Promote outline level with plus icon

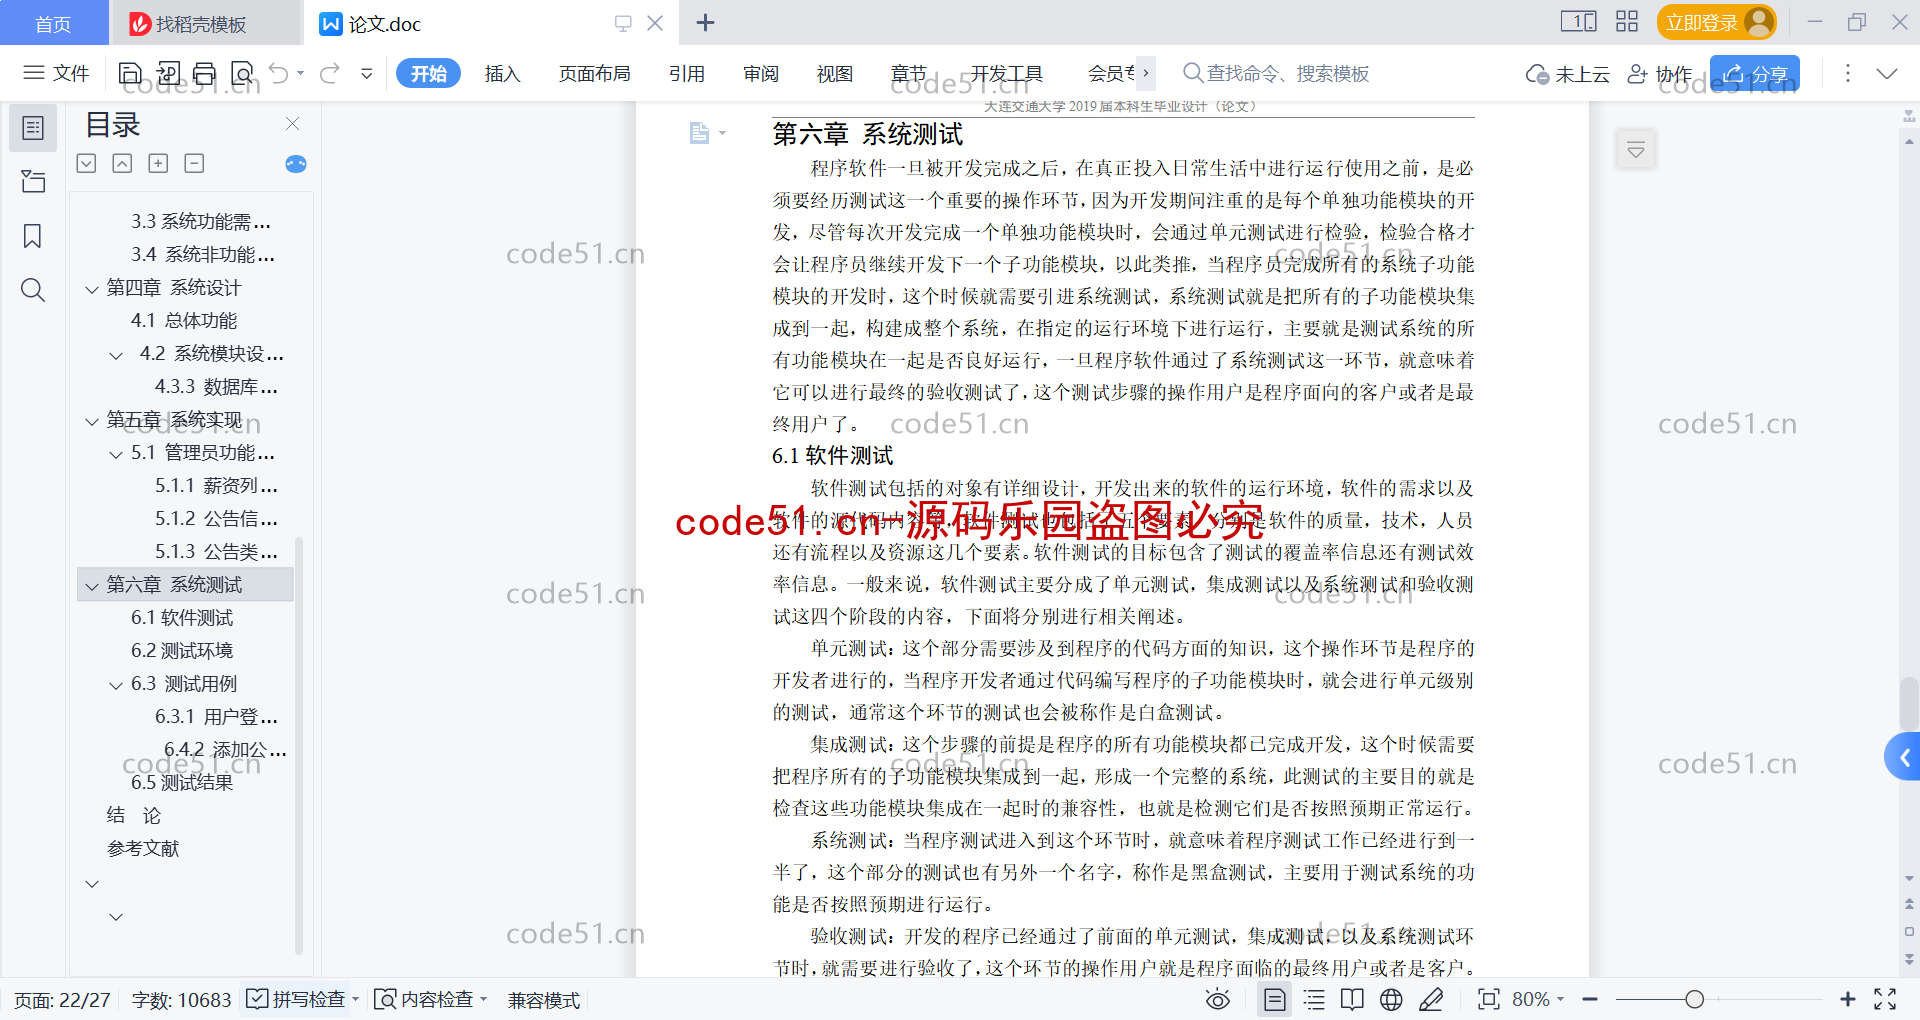158,163
